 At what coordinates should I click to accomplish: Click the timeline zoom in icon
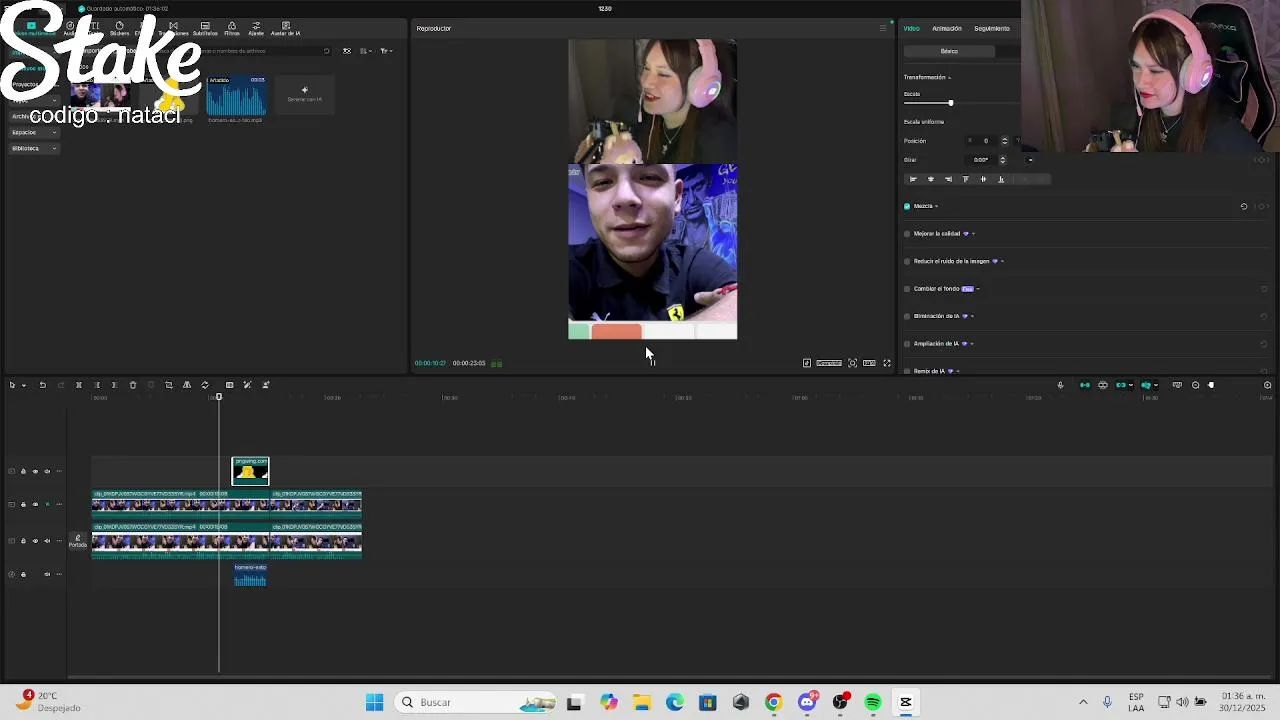(x=1267, y=385)
